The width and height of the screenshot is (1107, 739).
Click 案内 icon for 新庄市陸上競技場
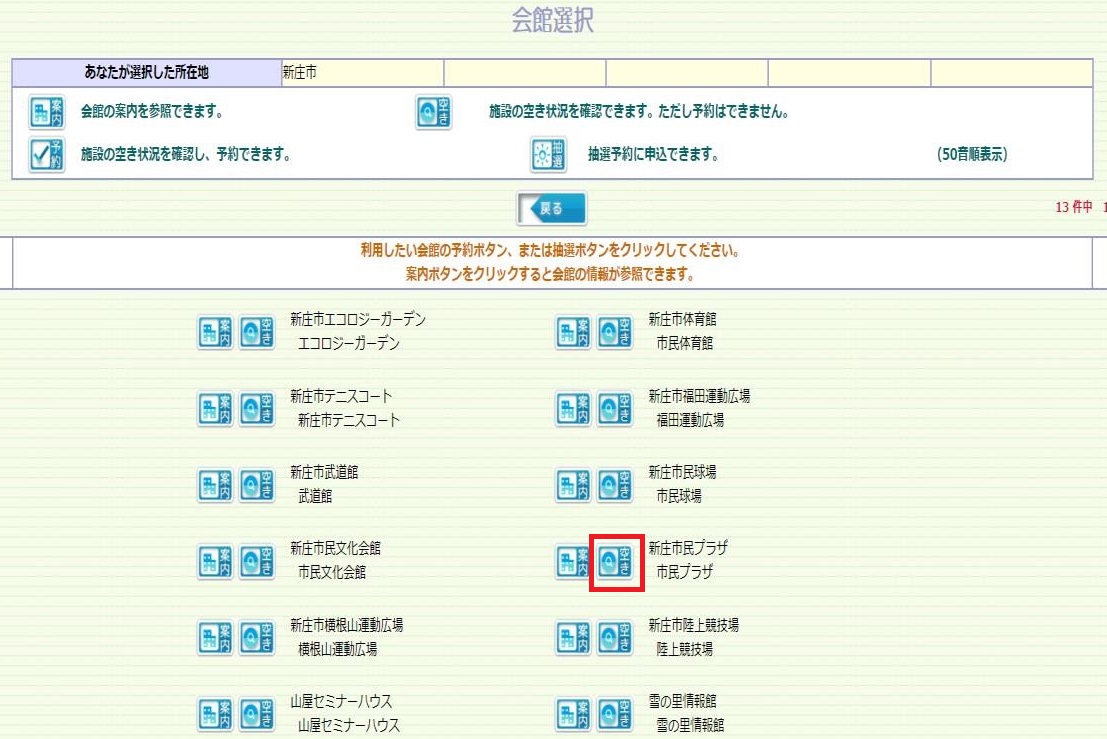573,637
